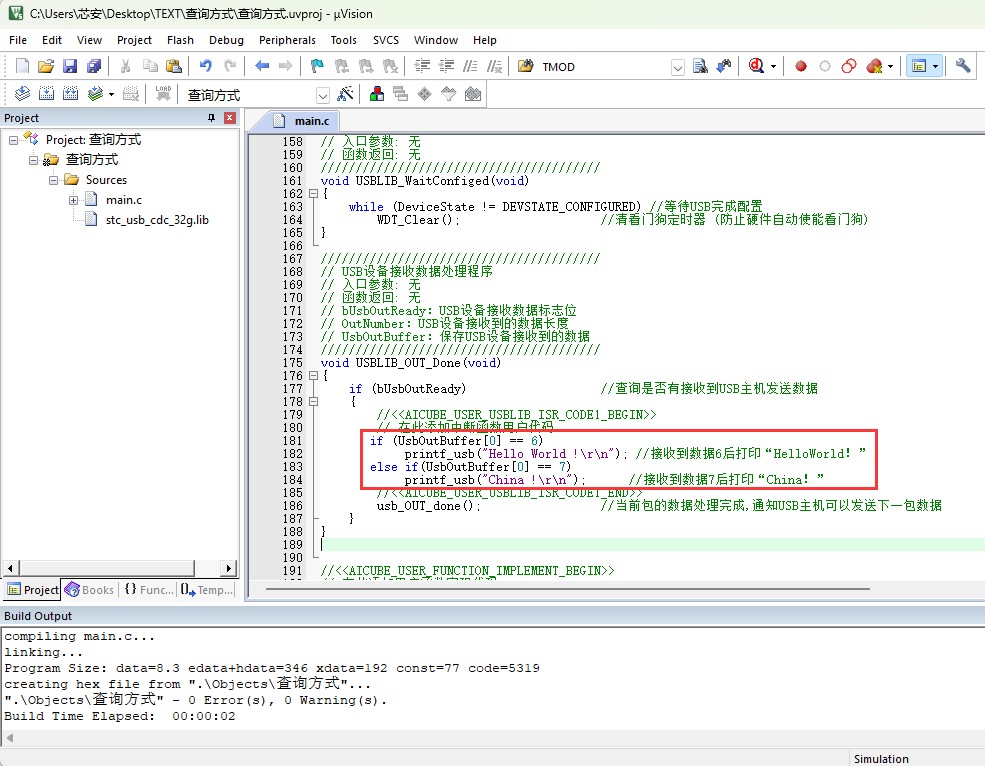
Task: Open the Peripherals menu
Action: pos(287,40)
